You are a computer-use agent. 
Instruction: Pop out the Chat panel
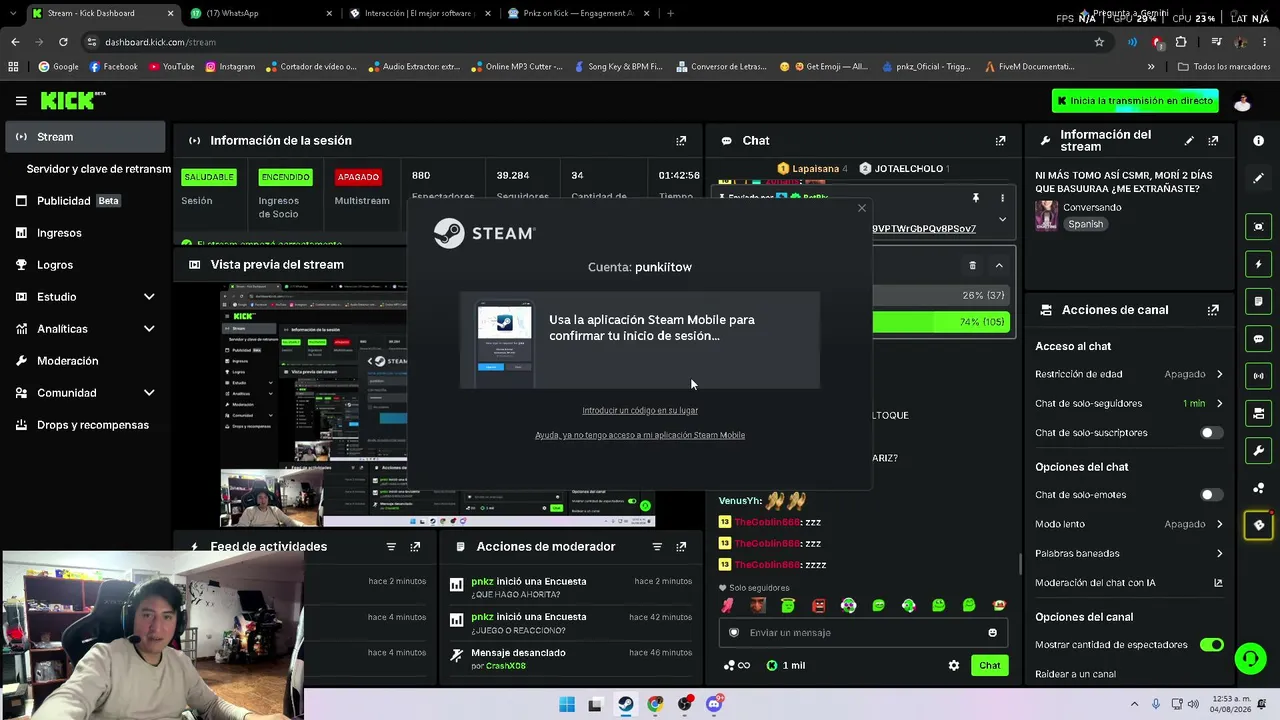pos(1000,141)
